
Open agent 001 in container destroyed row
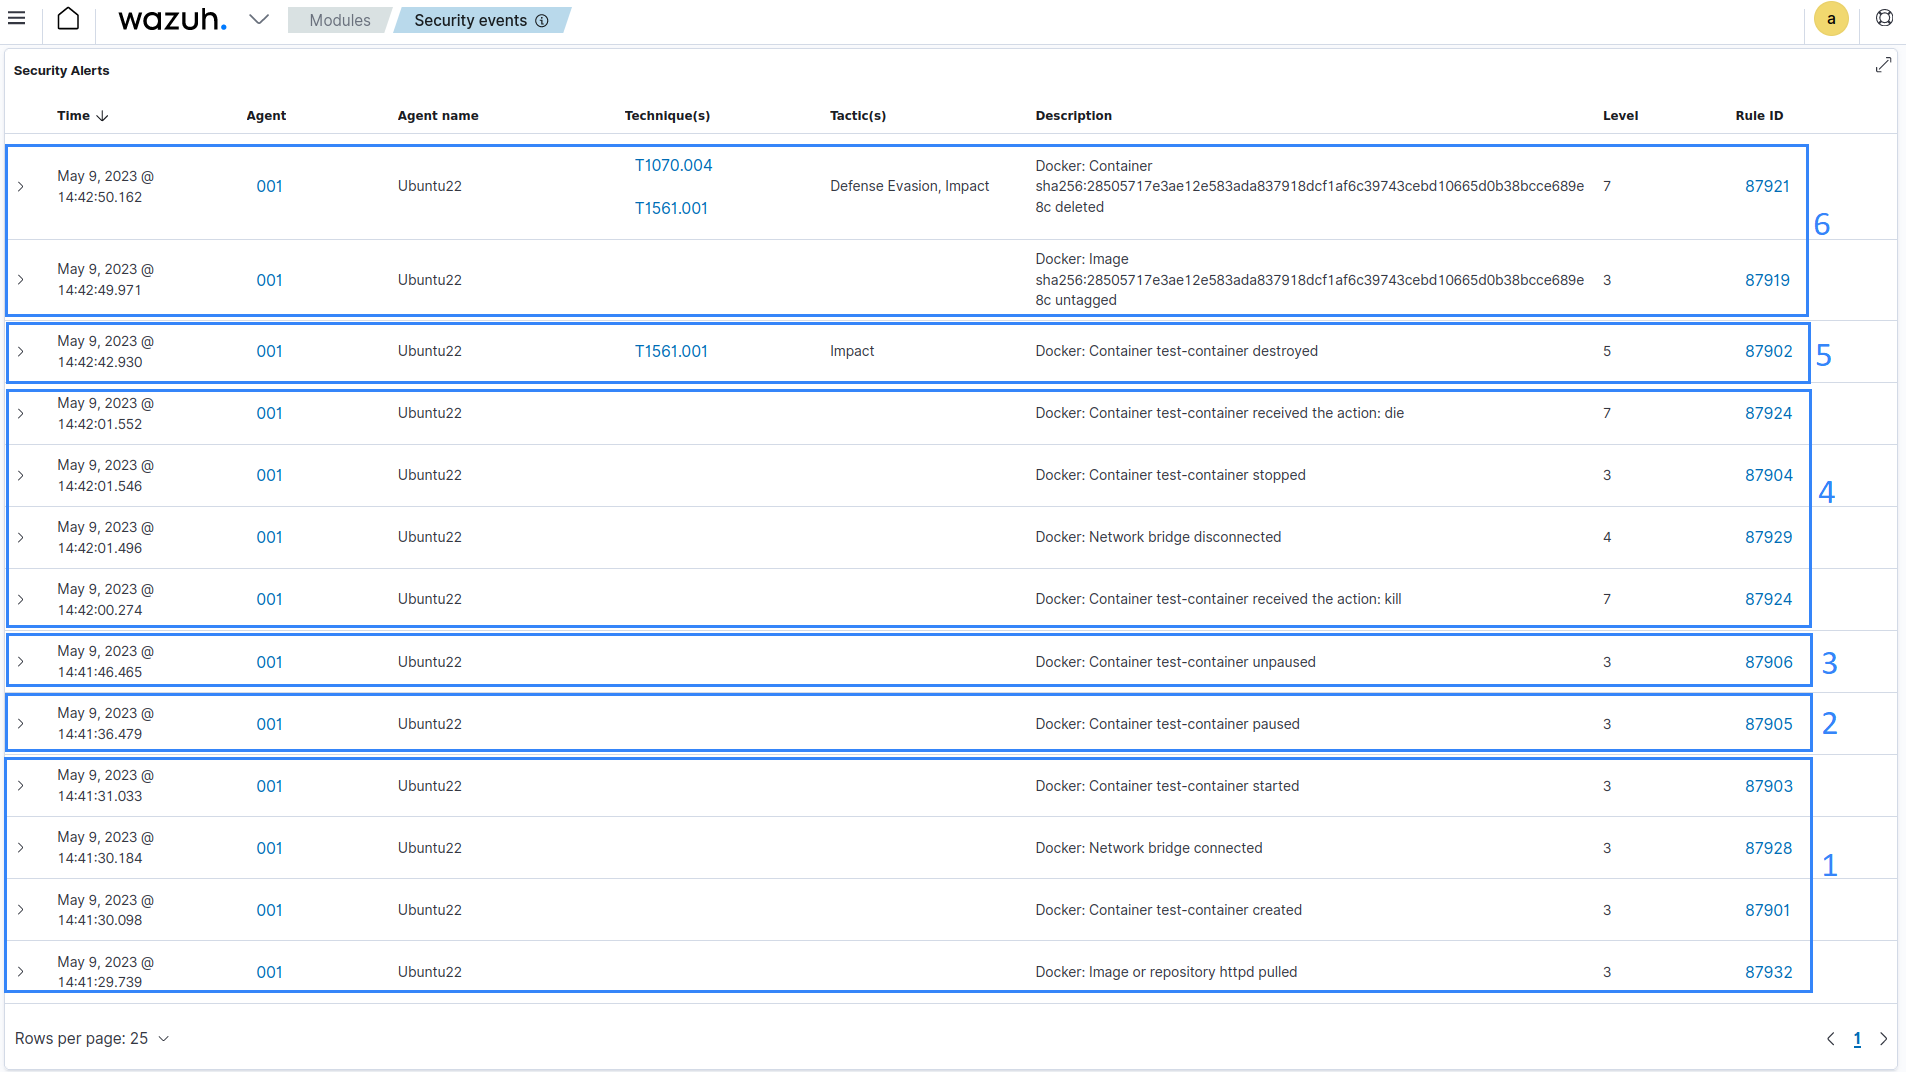[269, 351]
